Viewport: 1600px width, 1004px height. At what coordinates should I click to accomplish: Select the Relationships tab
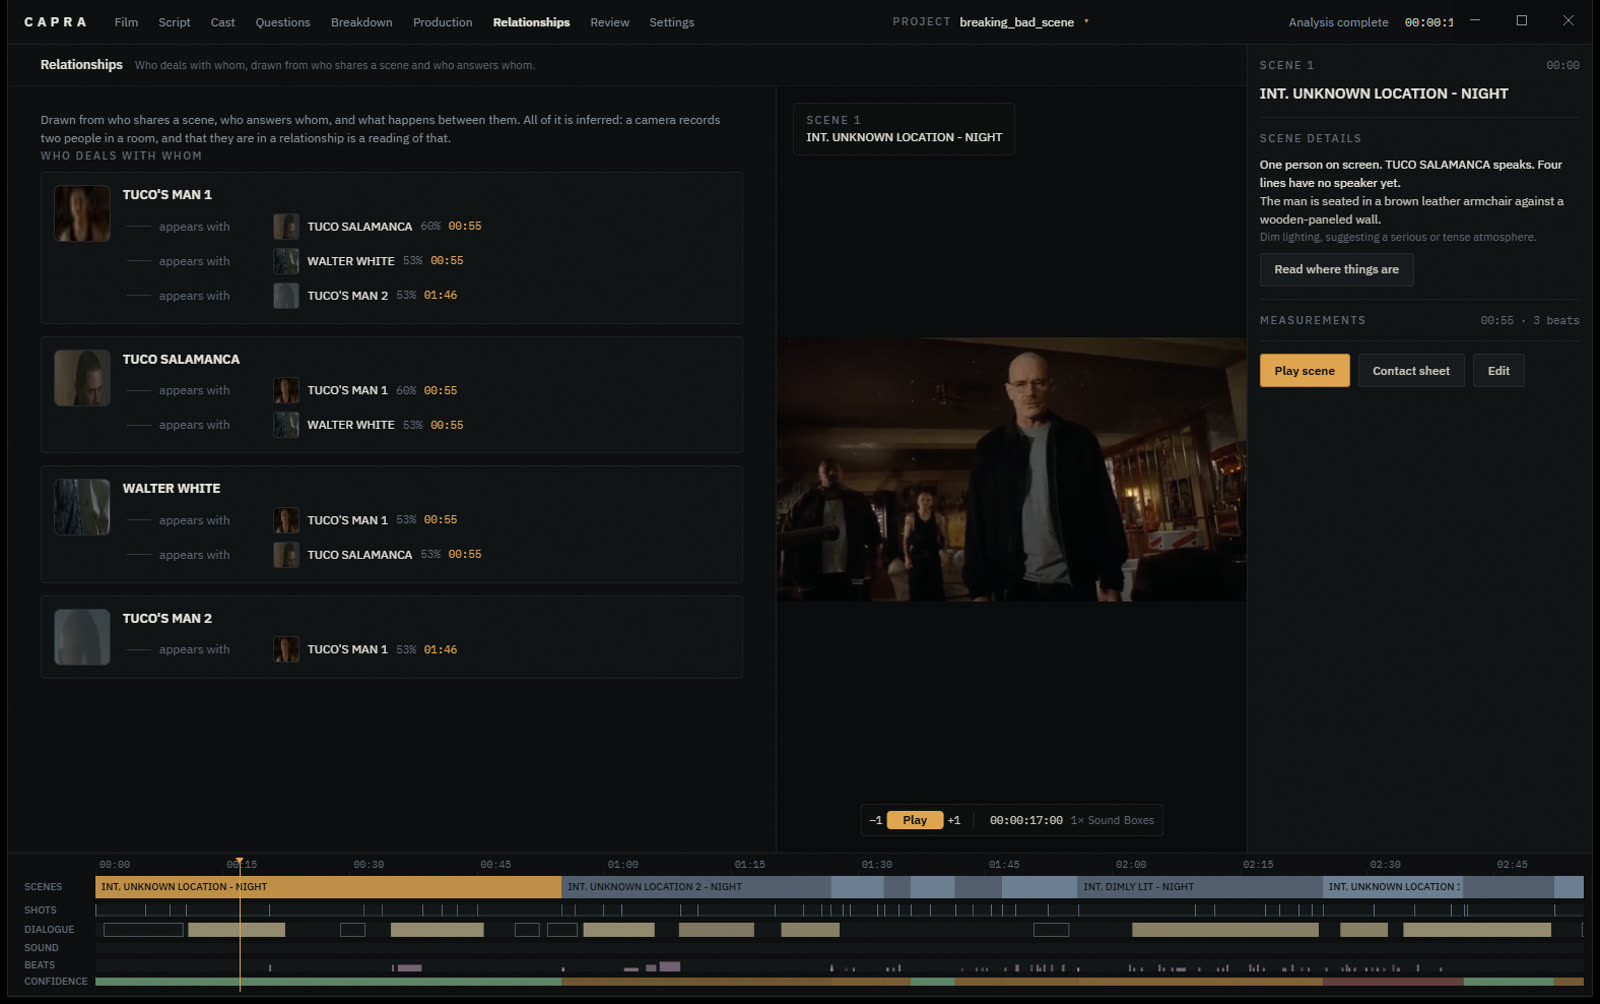[531, 22]
